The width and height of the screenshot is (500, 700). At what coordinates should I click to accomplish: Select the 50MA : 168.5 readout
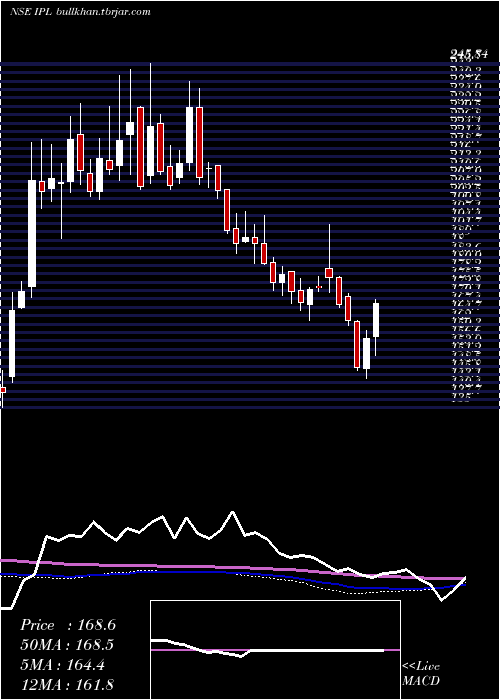coord(67,645)
